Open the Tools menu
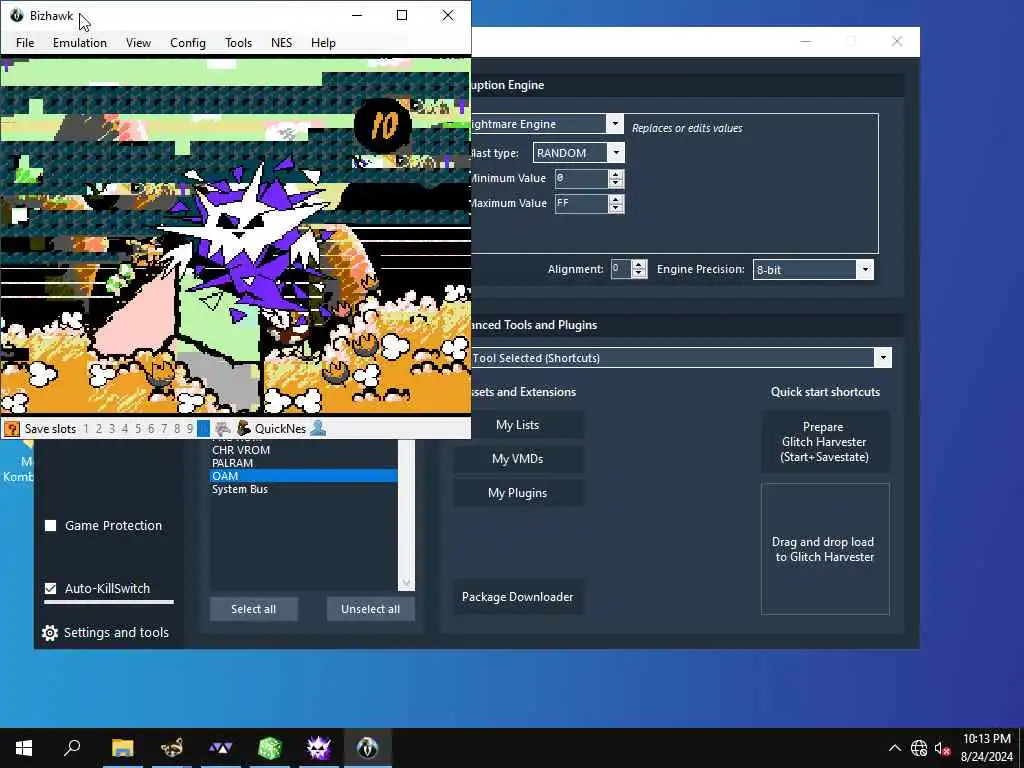 238,42
